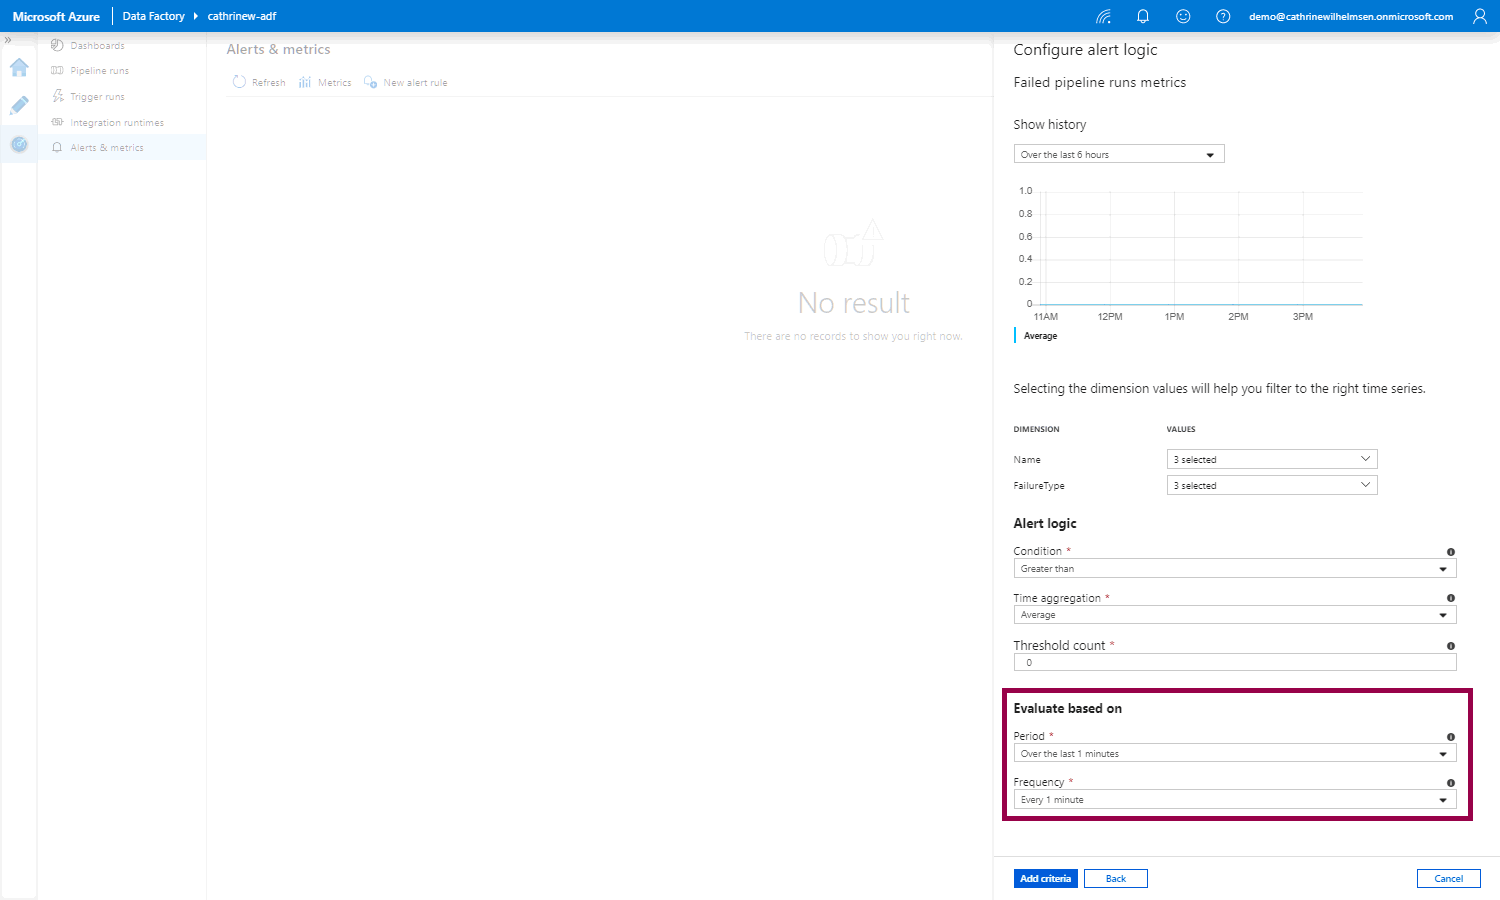Expand the Name dimension values dropdown
This screenshot has width=1500, height=900.
[1271, 459]
